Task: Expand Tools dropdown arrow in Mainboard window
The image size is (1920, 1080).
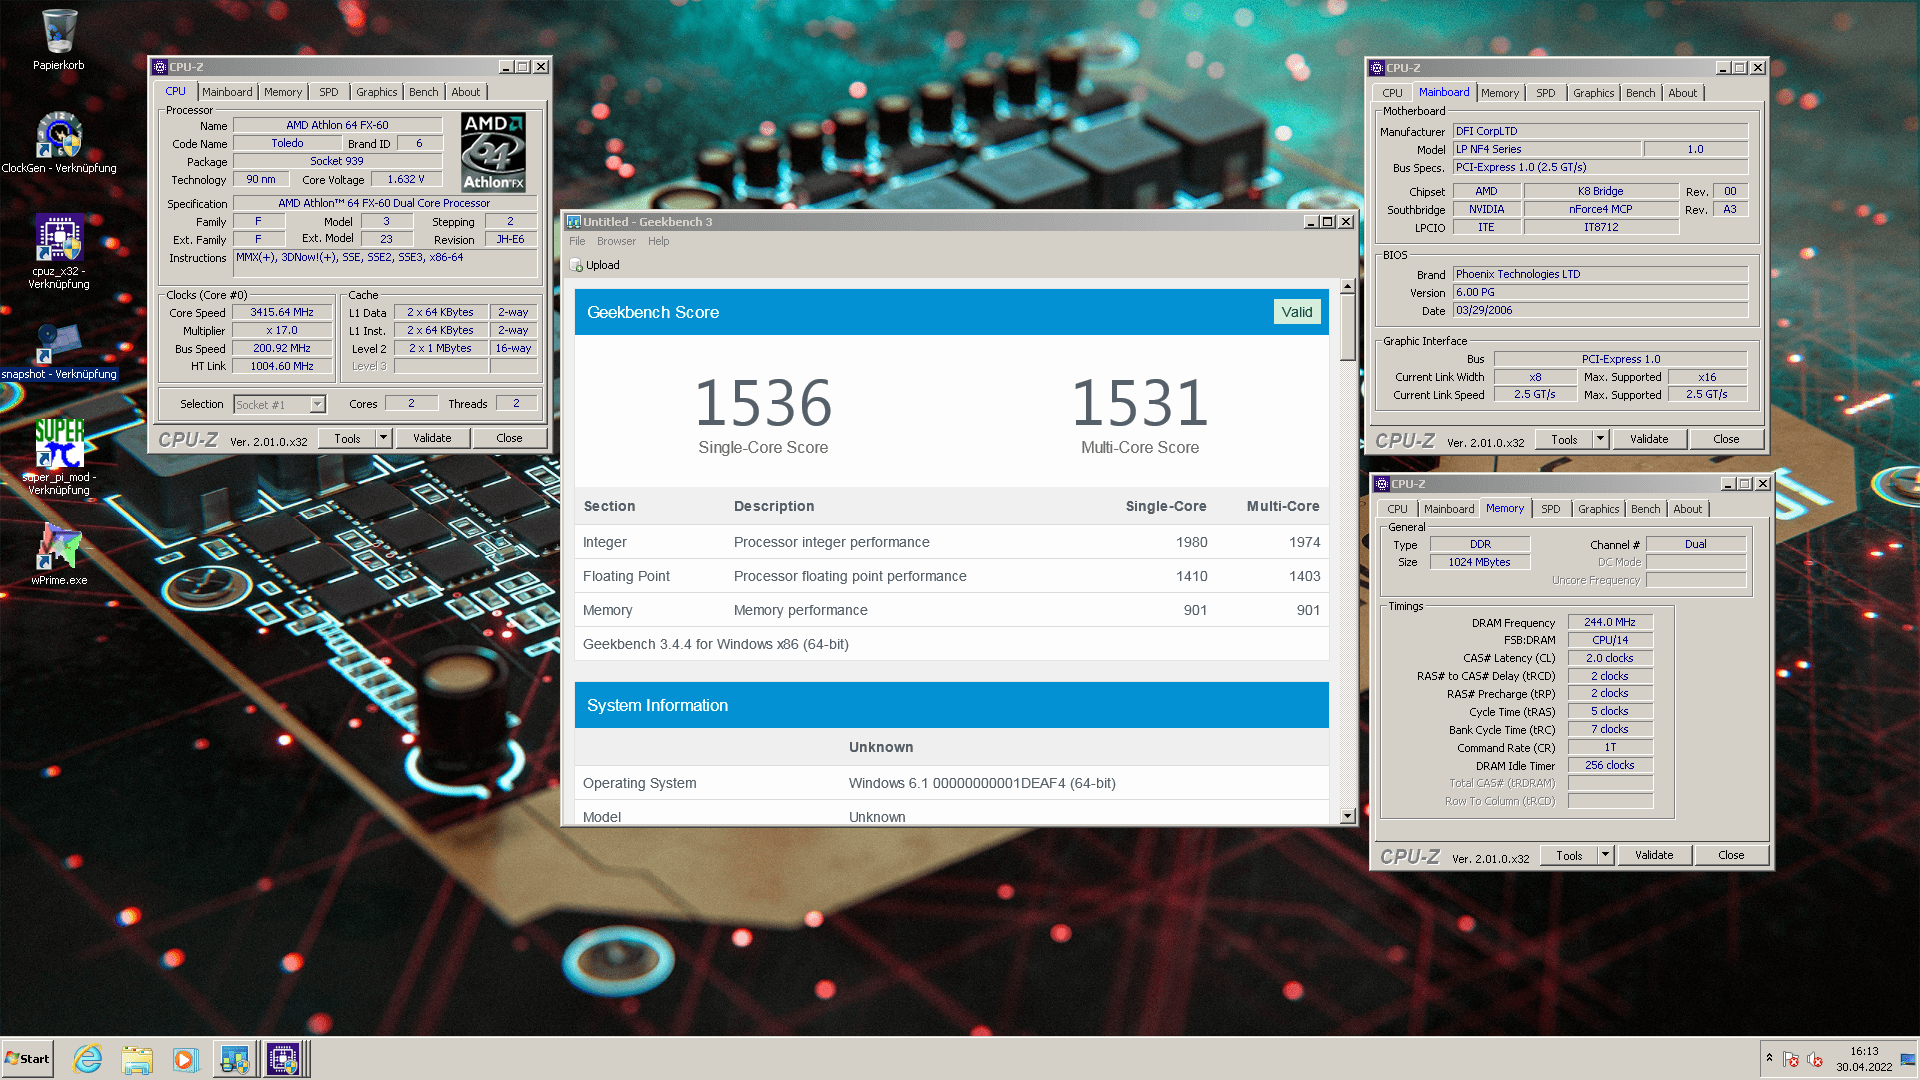Action: (x=1600, y=439)
